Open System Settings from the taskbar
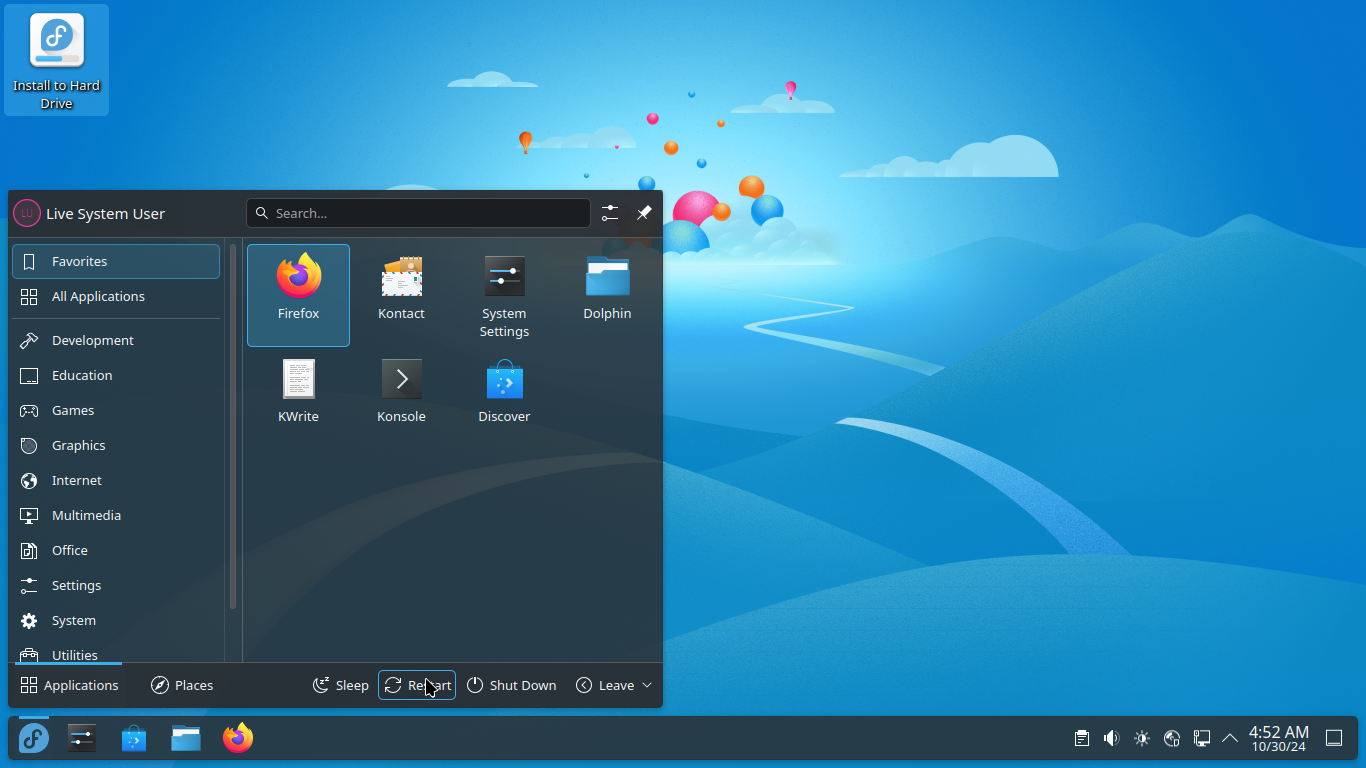The image size is (1366, 768). pyautogui.click(x=82, y=739)
